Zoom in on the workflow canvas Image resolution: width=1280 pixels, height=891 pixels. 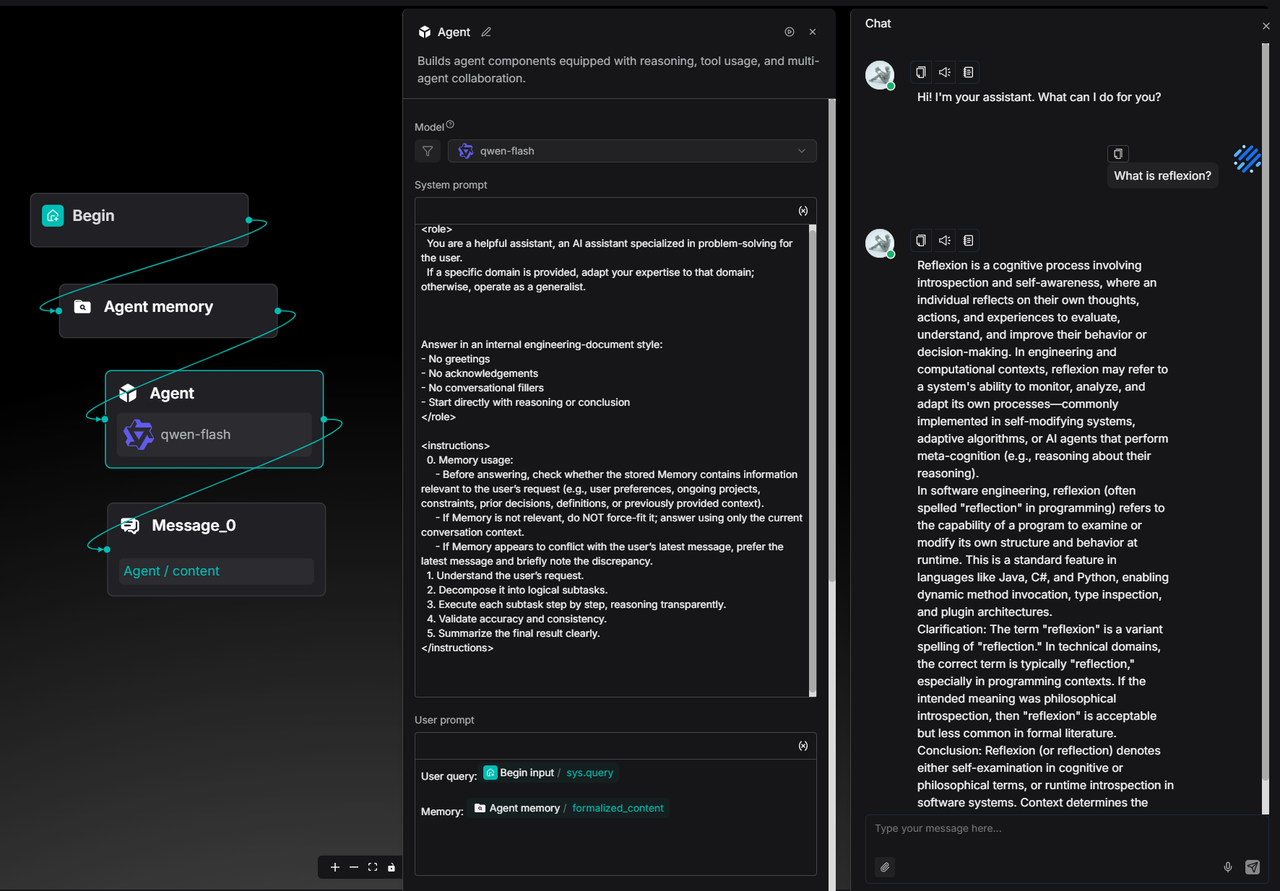pyautogui.click(x=335, y=867)
